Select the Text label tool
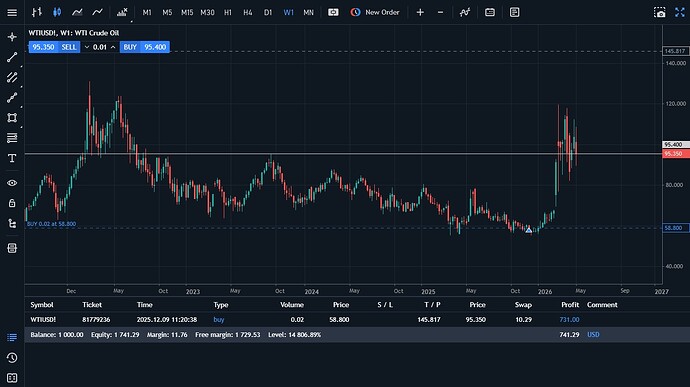 click(12, 158)
